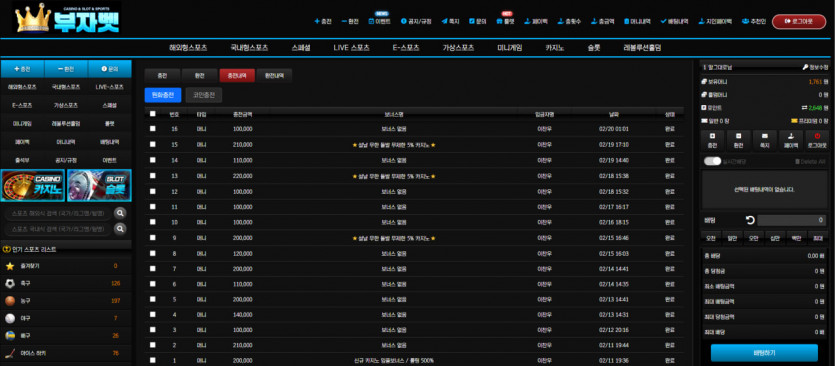This screenshot has width=835, height=366.
Task: Open the CASINO 카지노 banner thumbnail
Action: (x=33, y=185)
